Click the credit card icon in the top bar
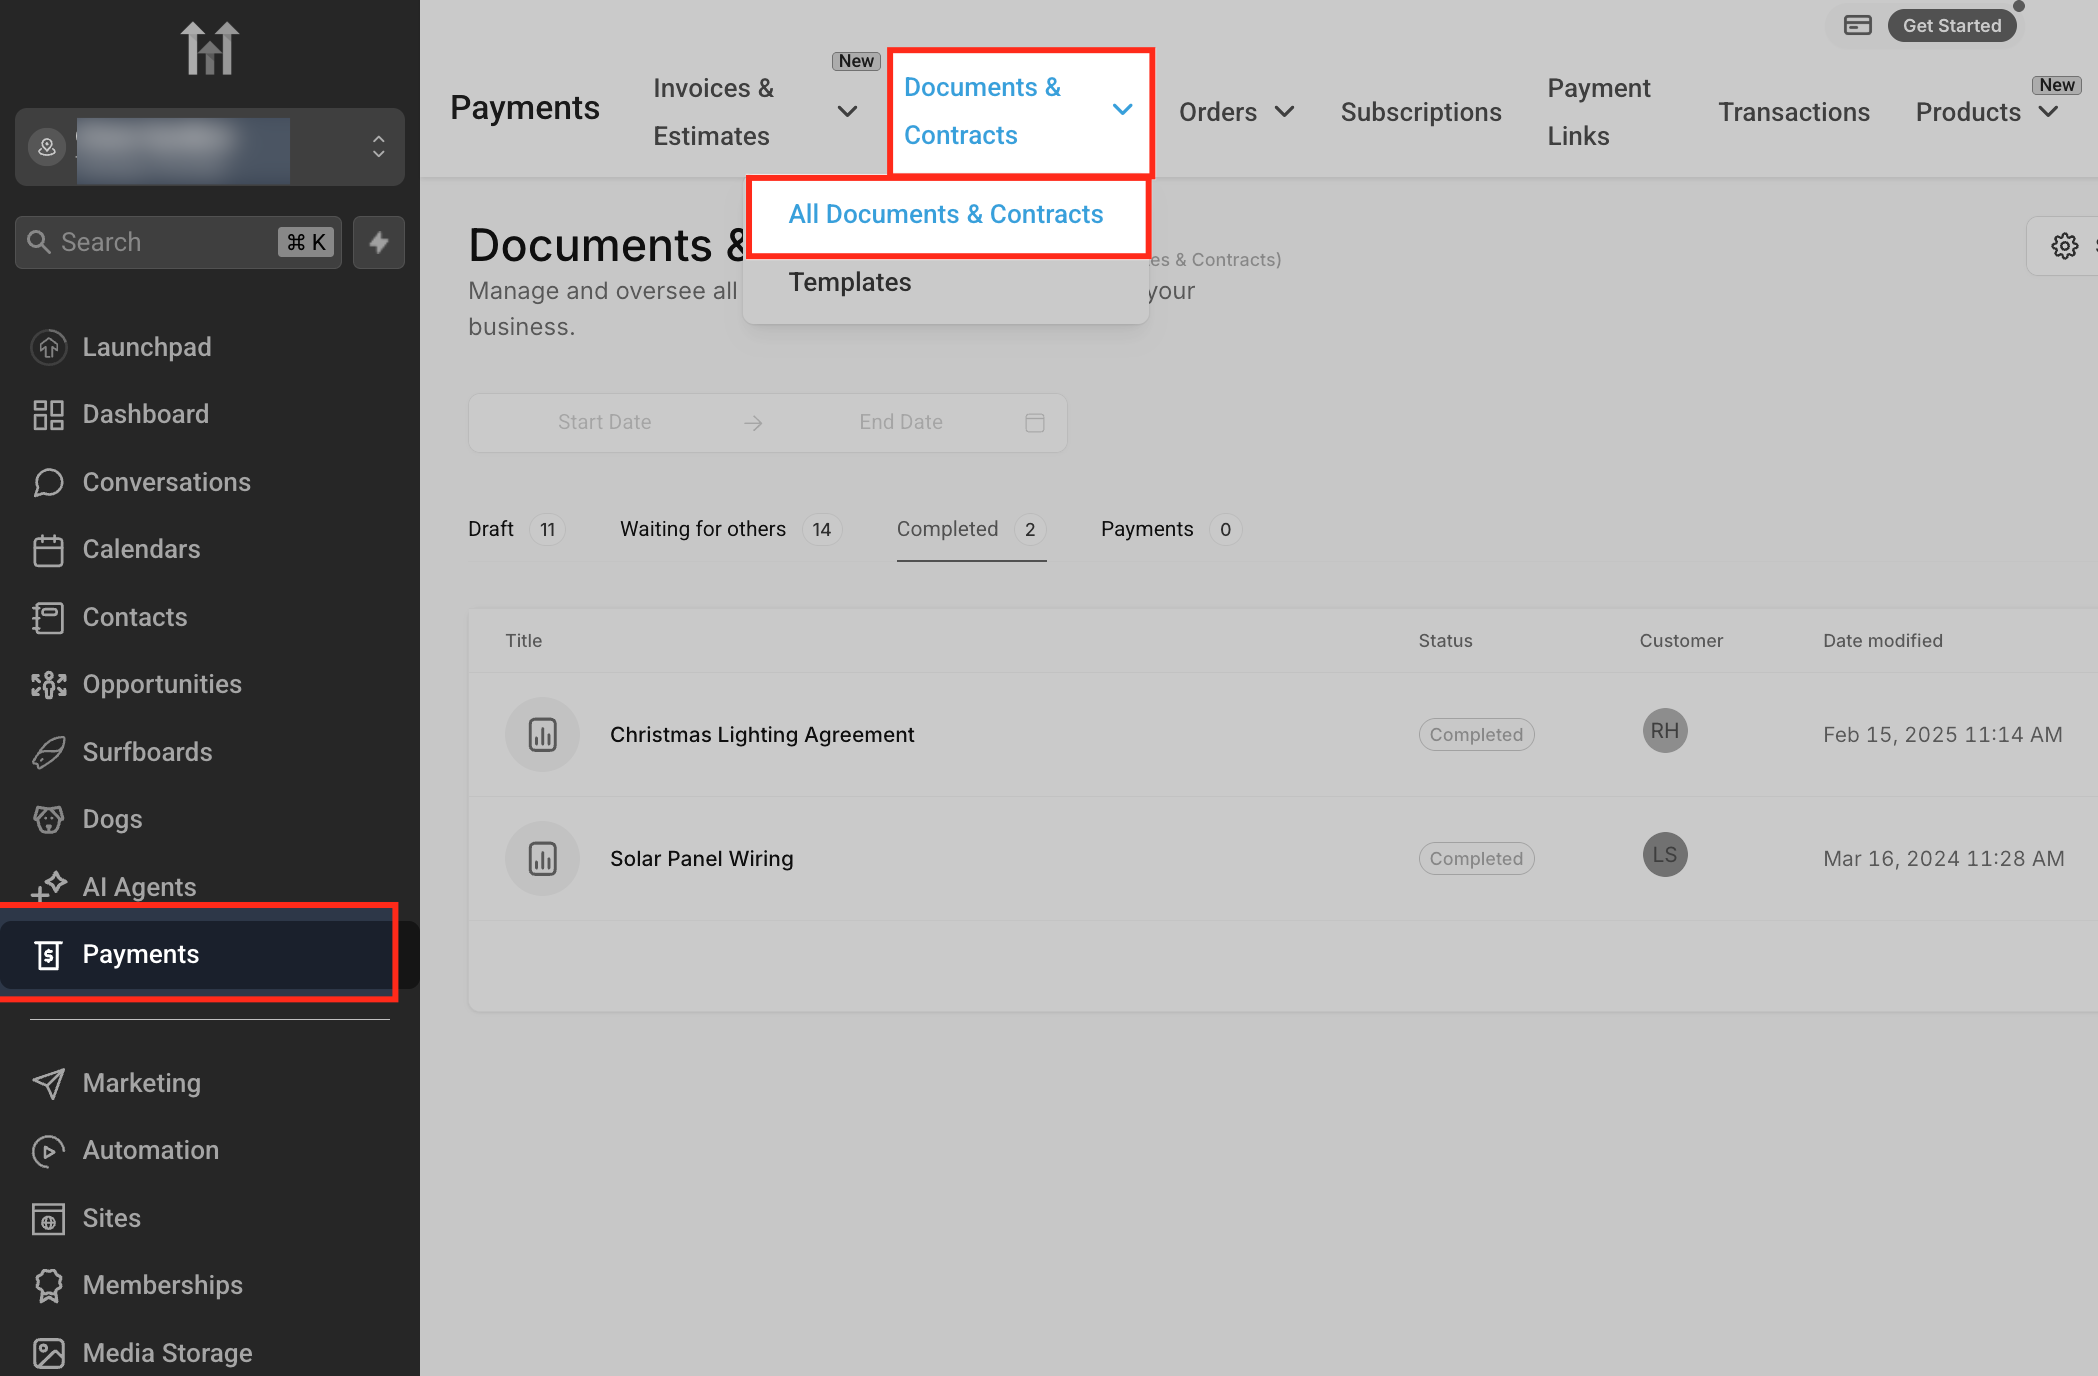Screen dimensions: 2098x1376 coord(1857,25)
